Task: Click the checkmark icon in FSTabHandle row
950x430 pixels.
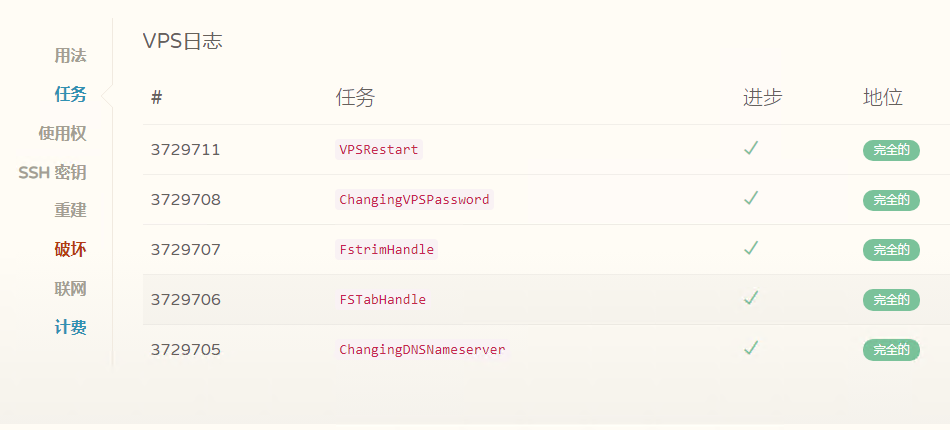Action: (x=751, y=299)
